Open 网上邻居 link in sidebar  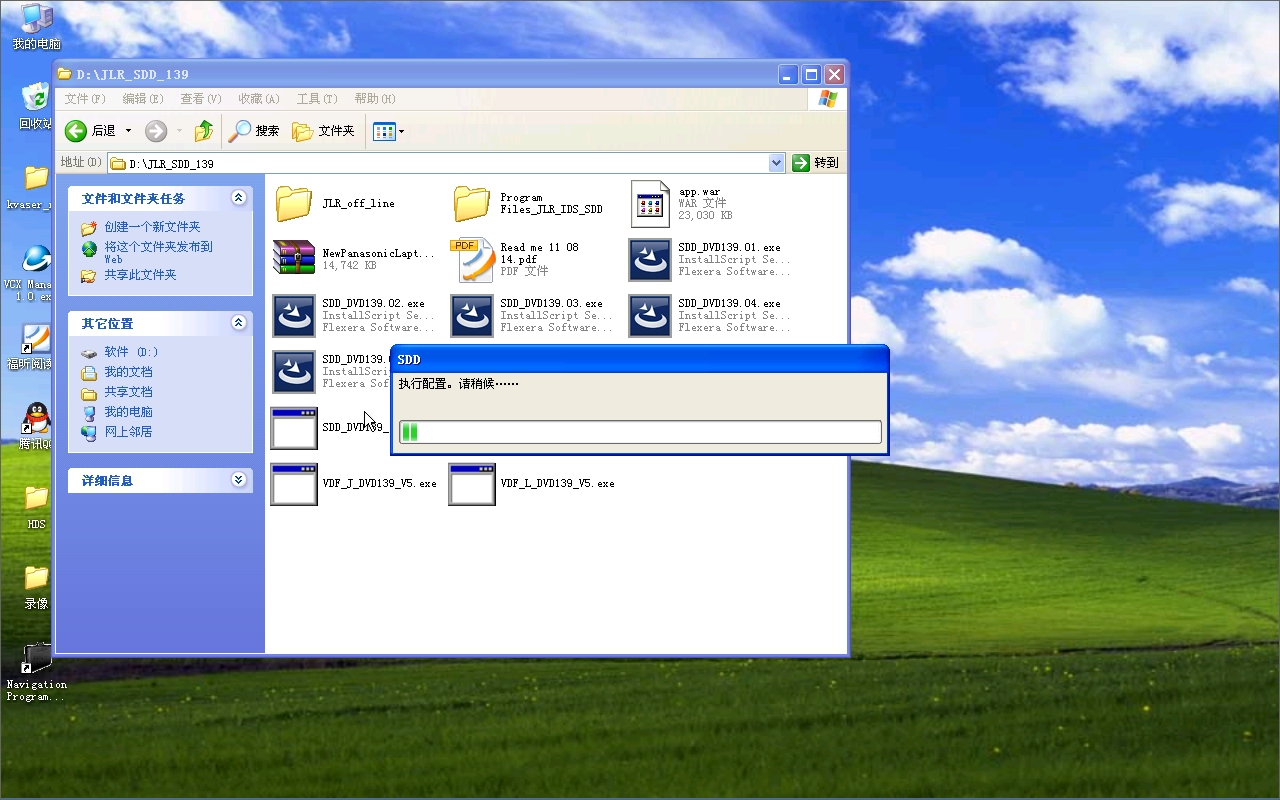(x=128, y=432)
